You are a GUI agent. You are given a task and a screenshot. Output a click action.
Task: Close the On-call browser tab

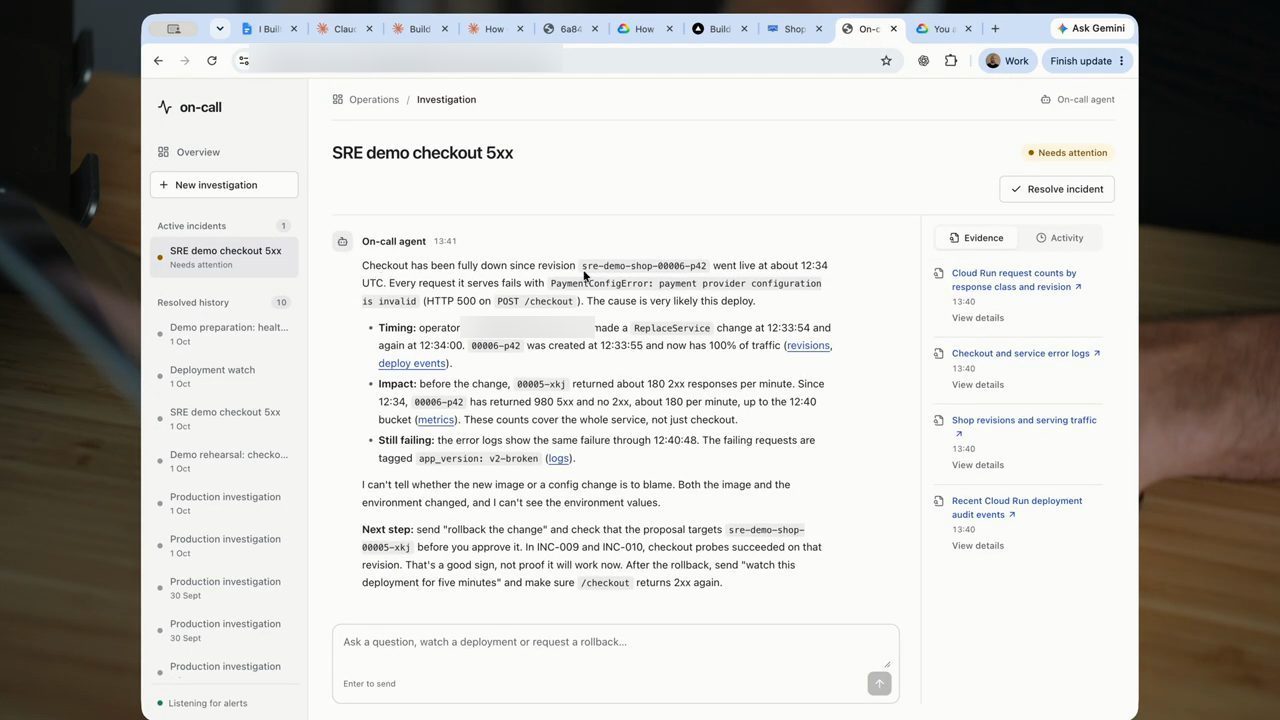pos(894,29)
